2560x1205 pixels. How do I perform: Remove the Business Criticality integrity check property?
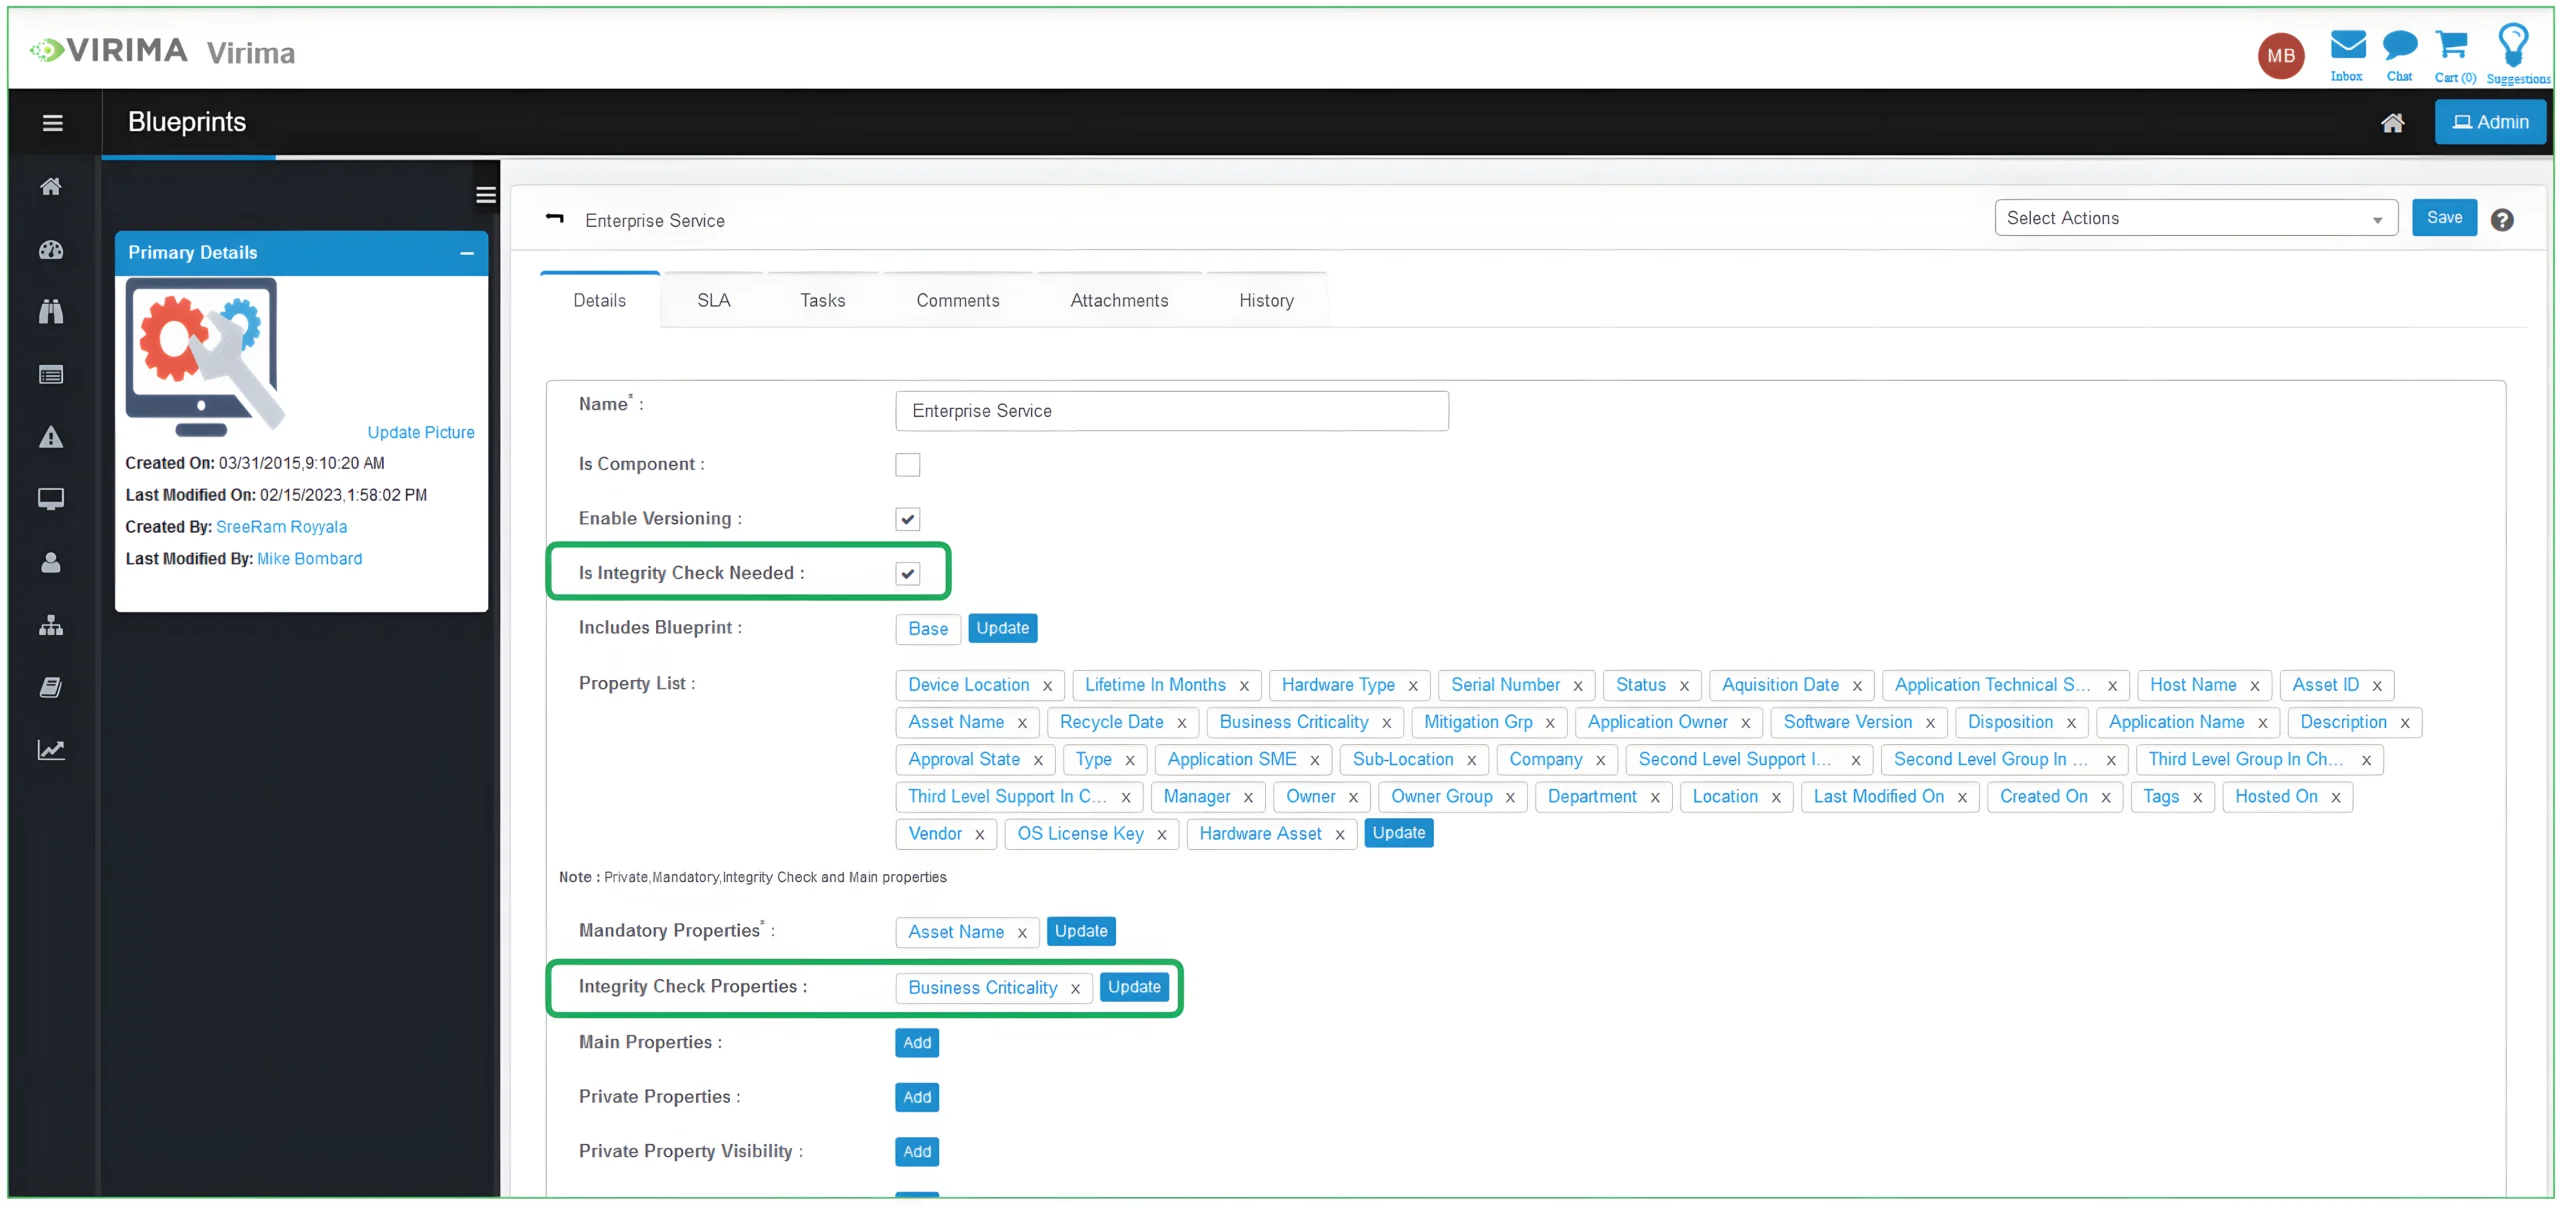1075,988
